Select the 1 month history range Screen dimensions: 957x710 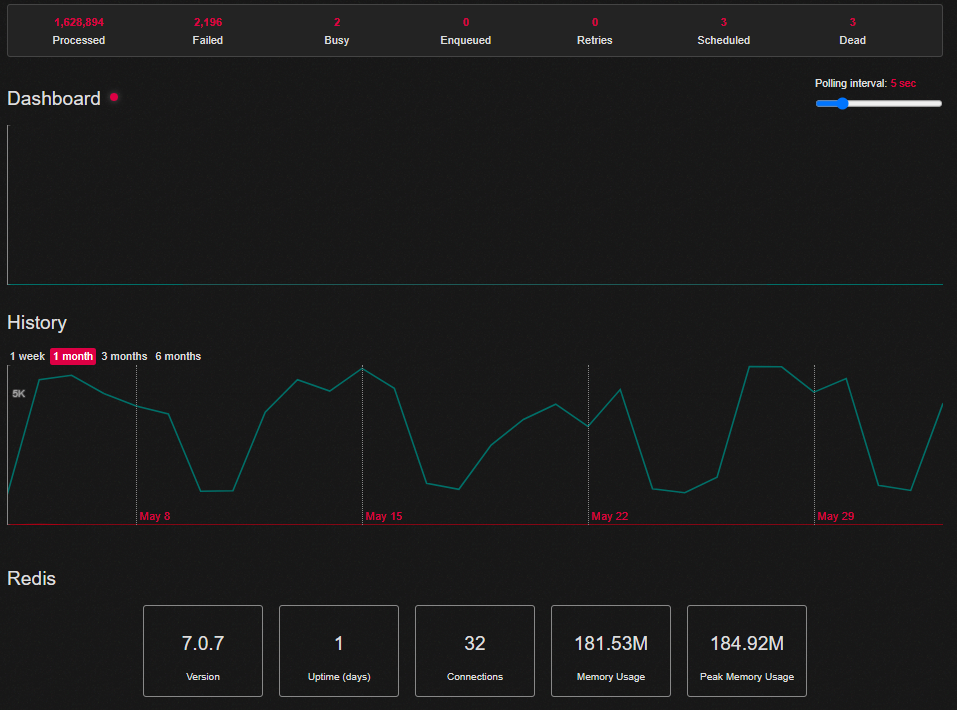point(73,357)
